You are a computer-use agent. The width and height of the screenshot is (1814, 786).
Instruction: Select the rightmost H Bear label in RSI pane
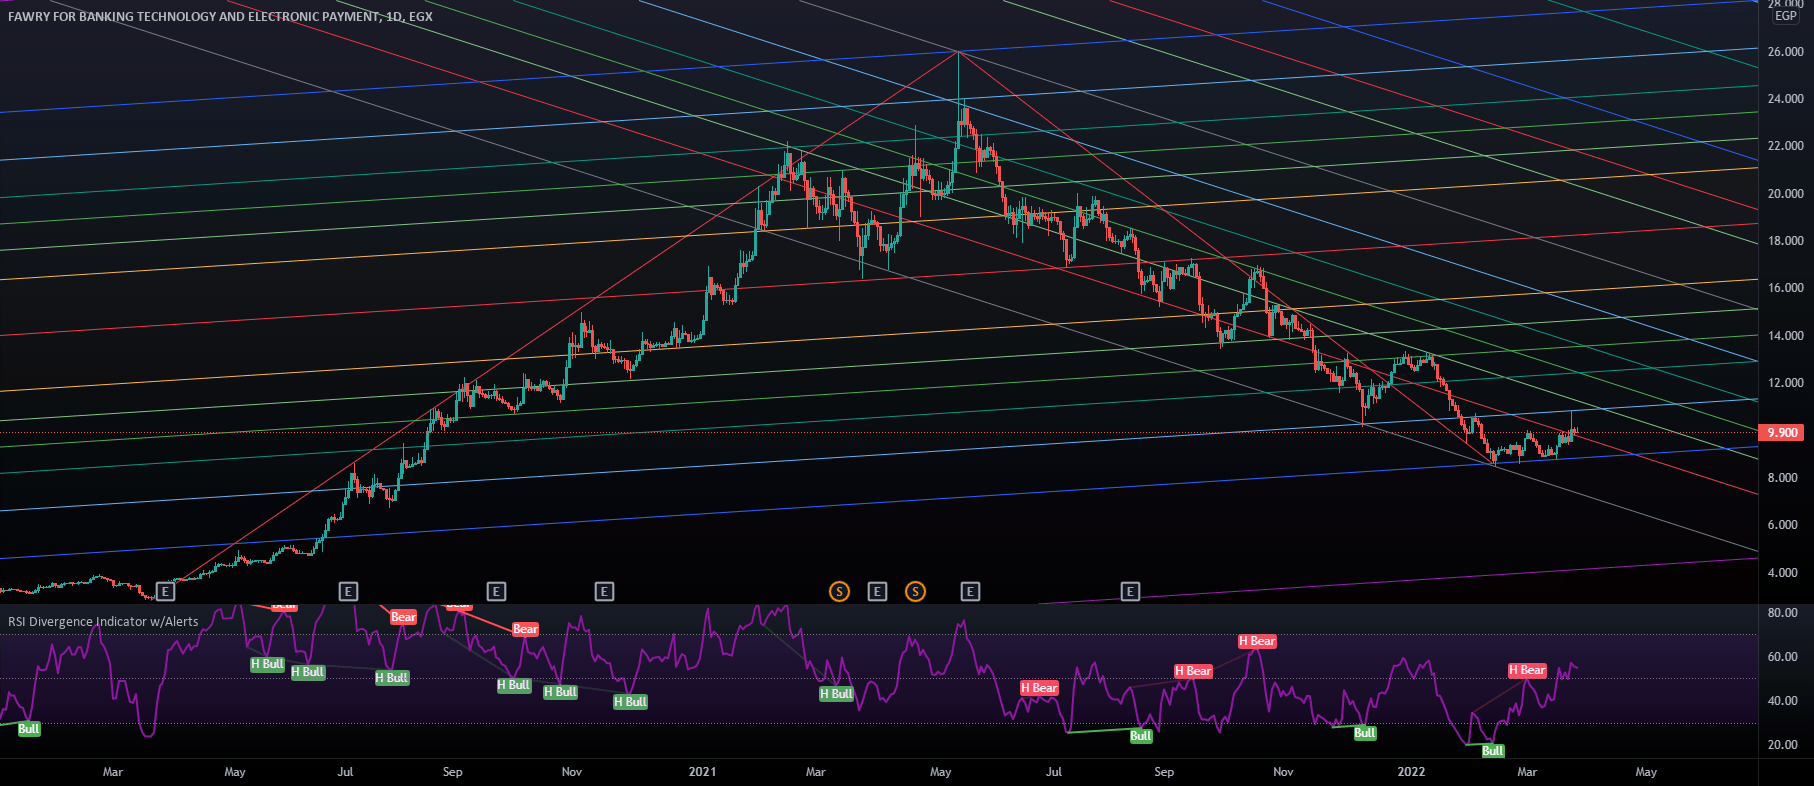1527,670
